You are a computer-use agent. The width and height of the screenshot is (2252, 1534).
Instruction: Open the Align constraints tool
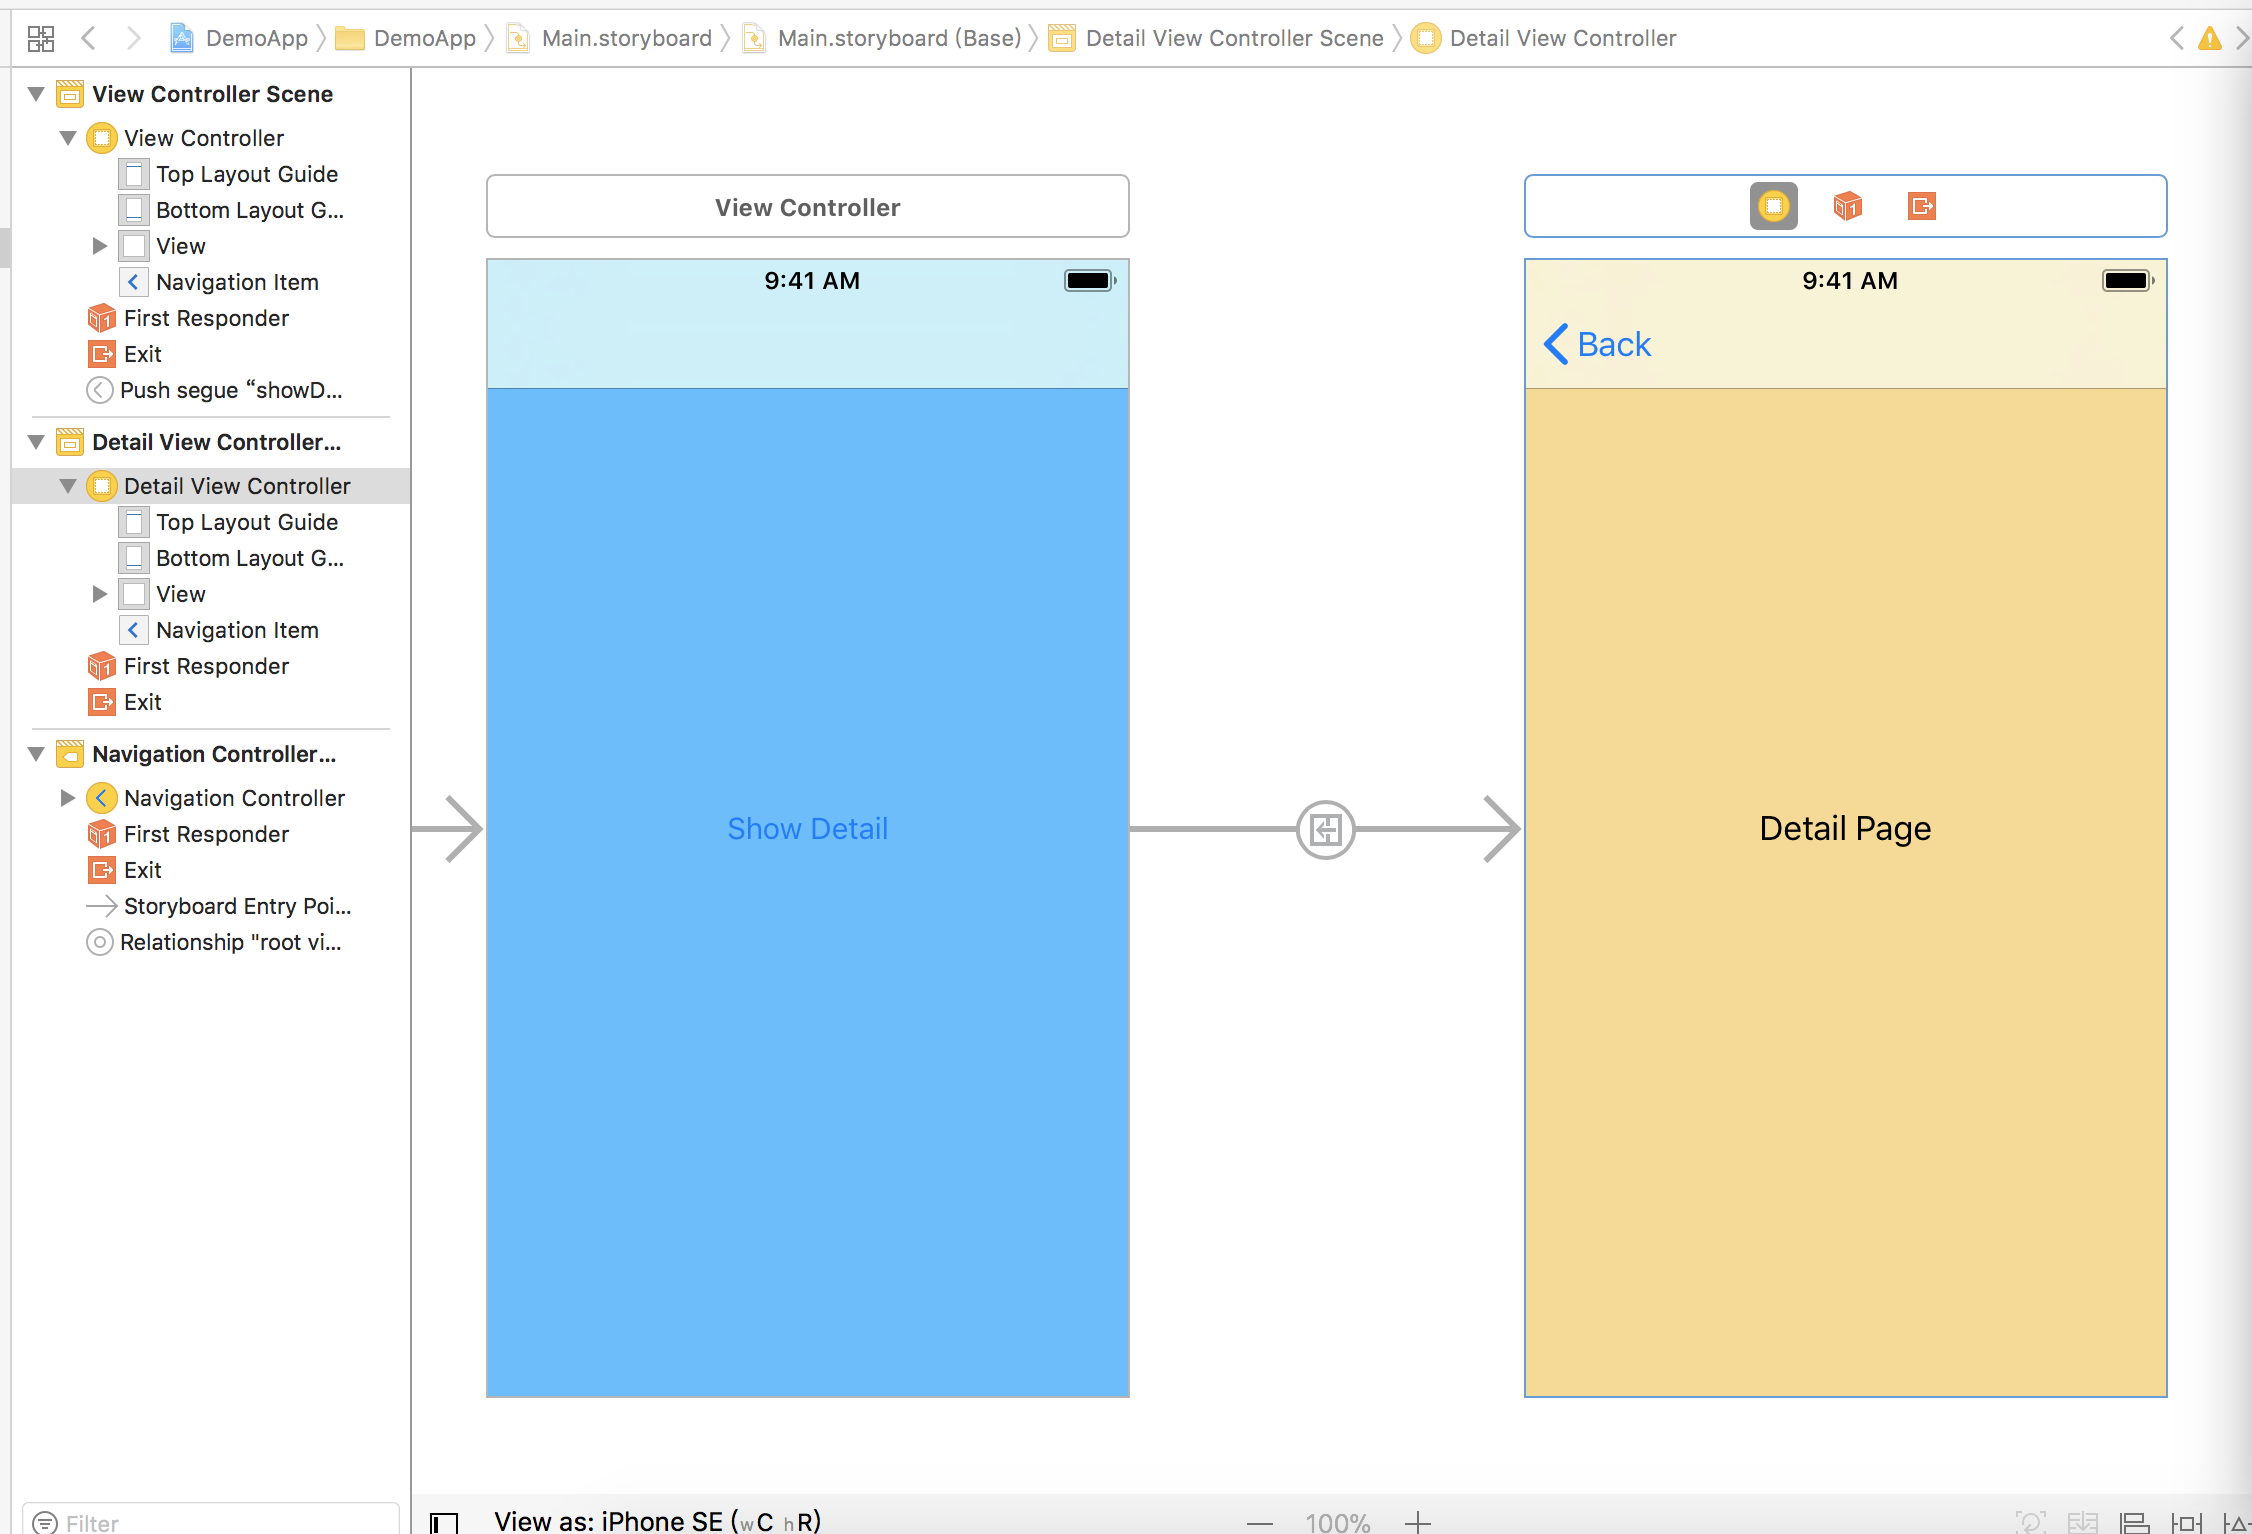(x=2135, y=1522)
